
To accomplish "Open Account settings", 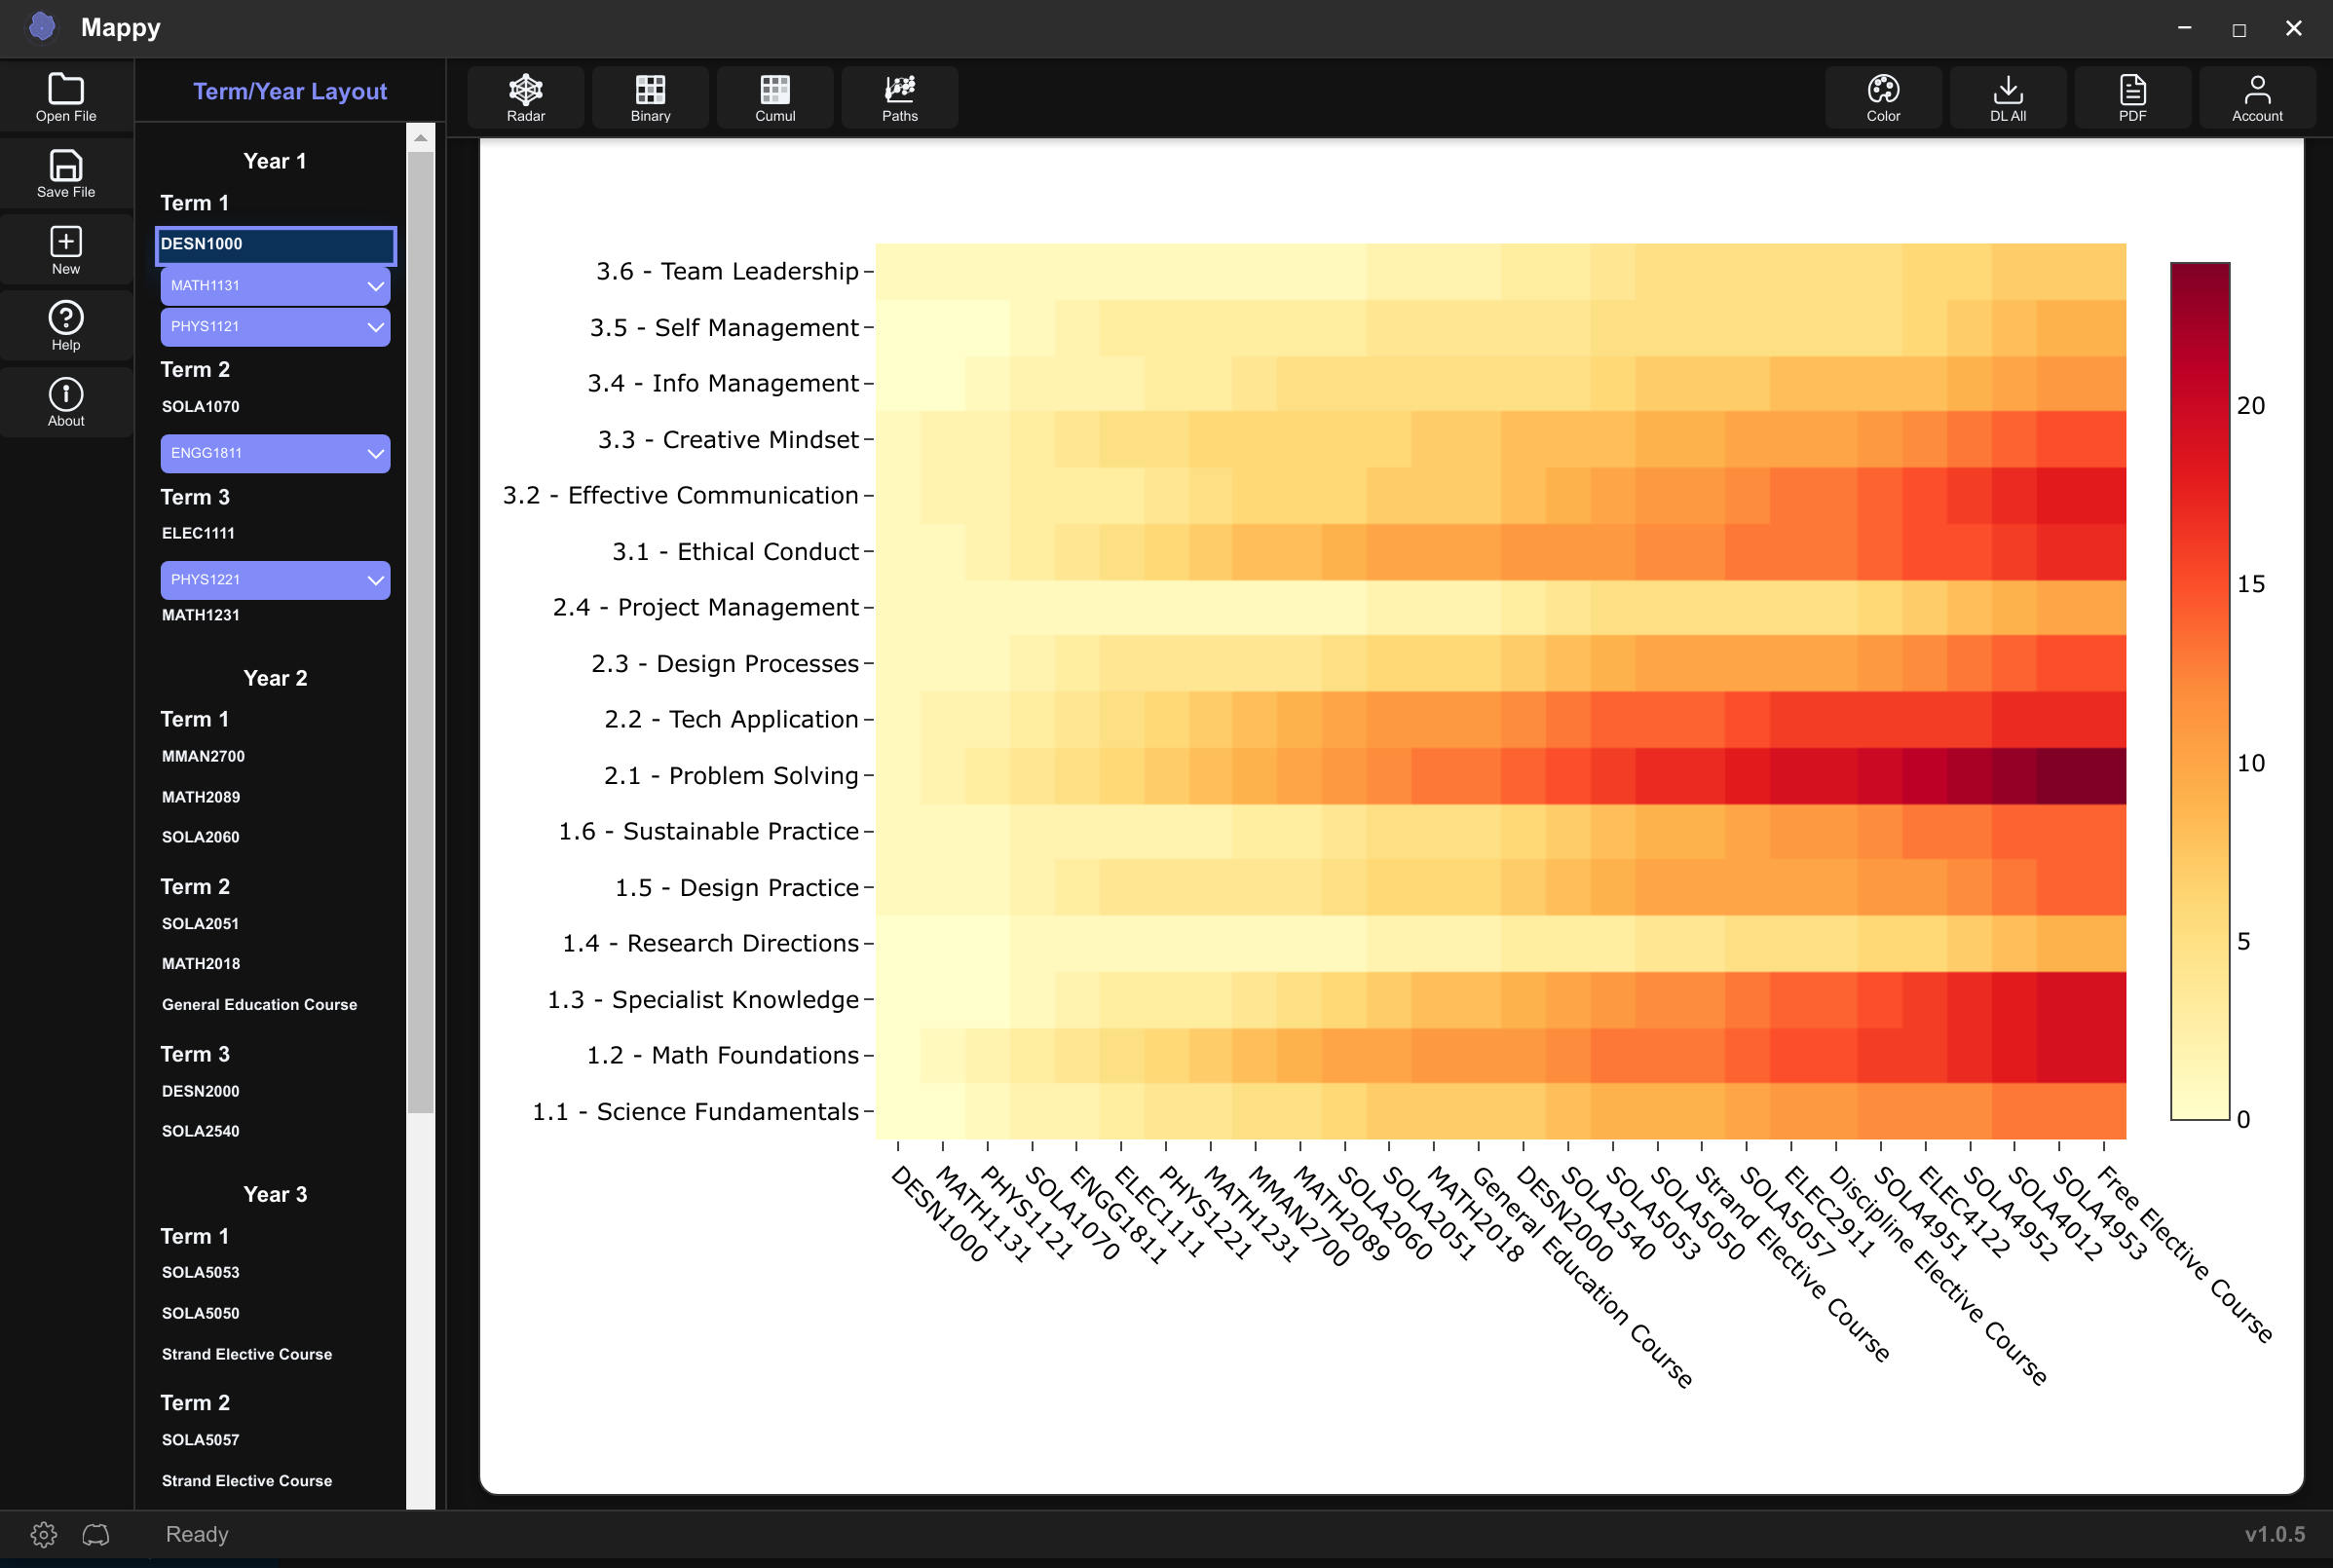I will (x=2258, y=96).
